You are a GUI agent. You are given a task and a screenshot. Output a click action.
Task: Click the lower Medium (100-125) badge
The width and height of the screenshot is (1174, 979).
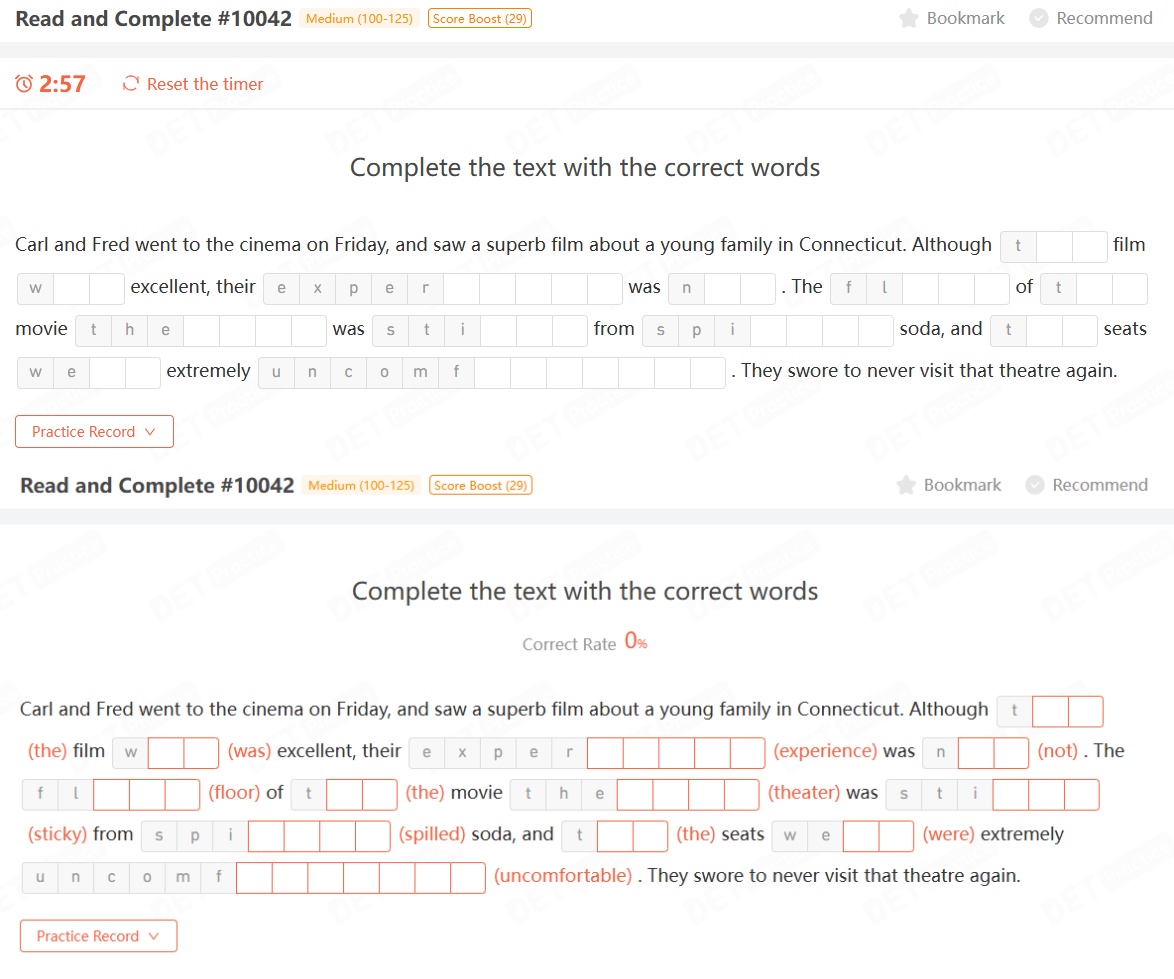pyautogui.click(x=361, y=486)
